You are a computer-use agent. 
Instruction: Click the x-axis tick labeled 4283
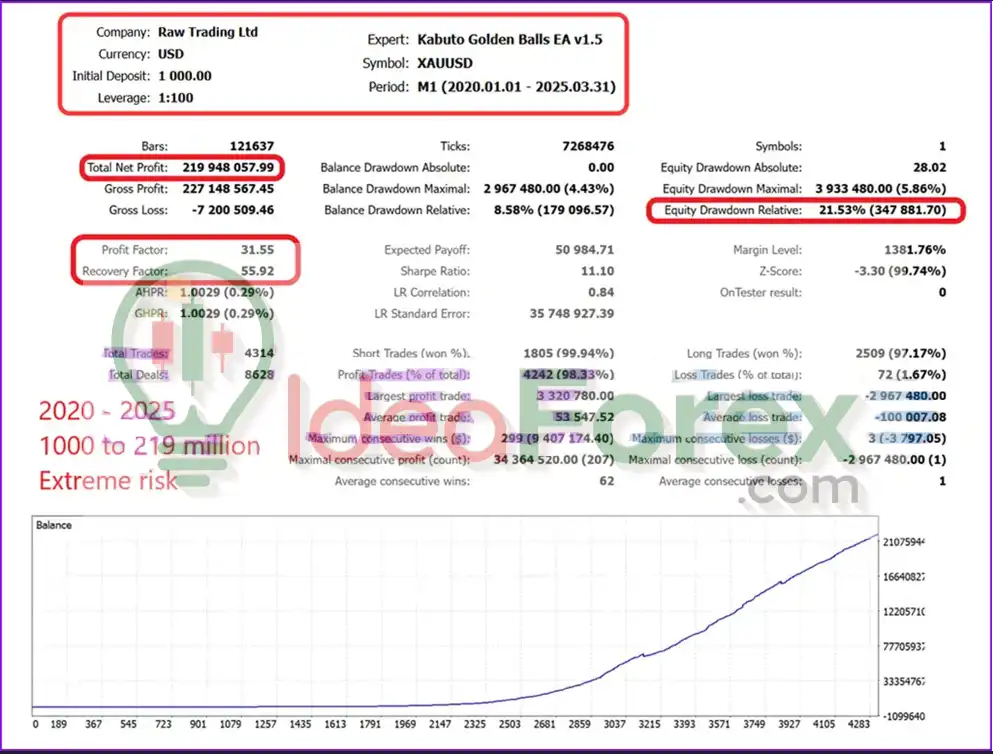pyautogui.click(x=859, y=724)
